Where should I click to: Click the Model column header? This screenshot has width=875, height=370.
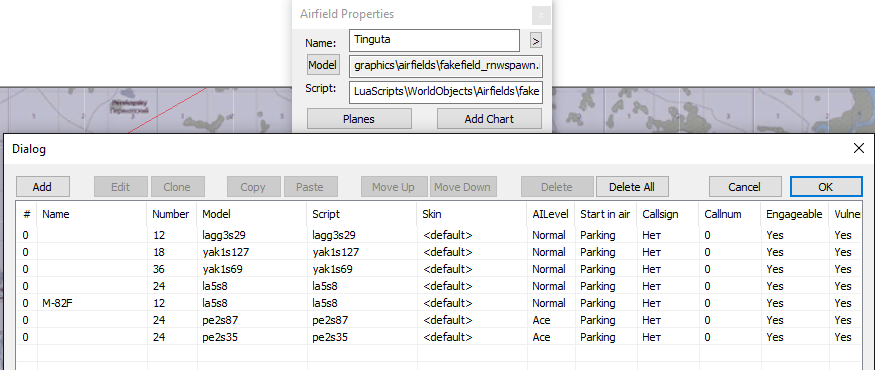pyautogui.click(x=252, y=214)
